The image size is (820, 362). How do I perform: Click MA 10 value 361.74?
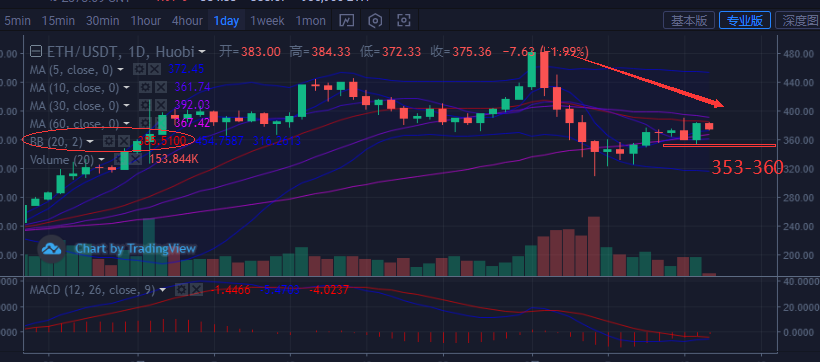coord(192,87)
